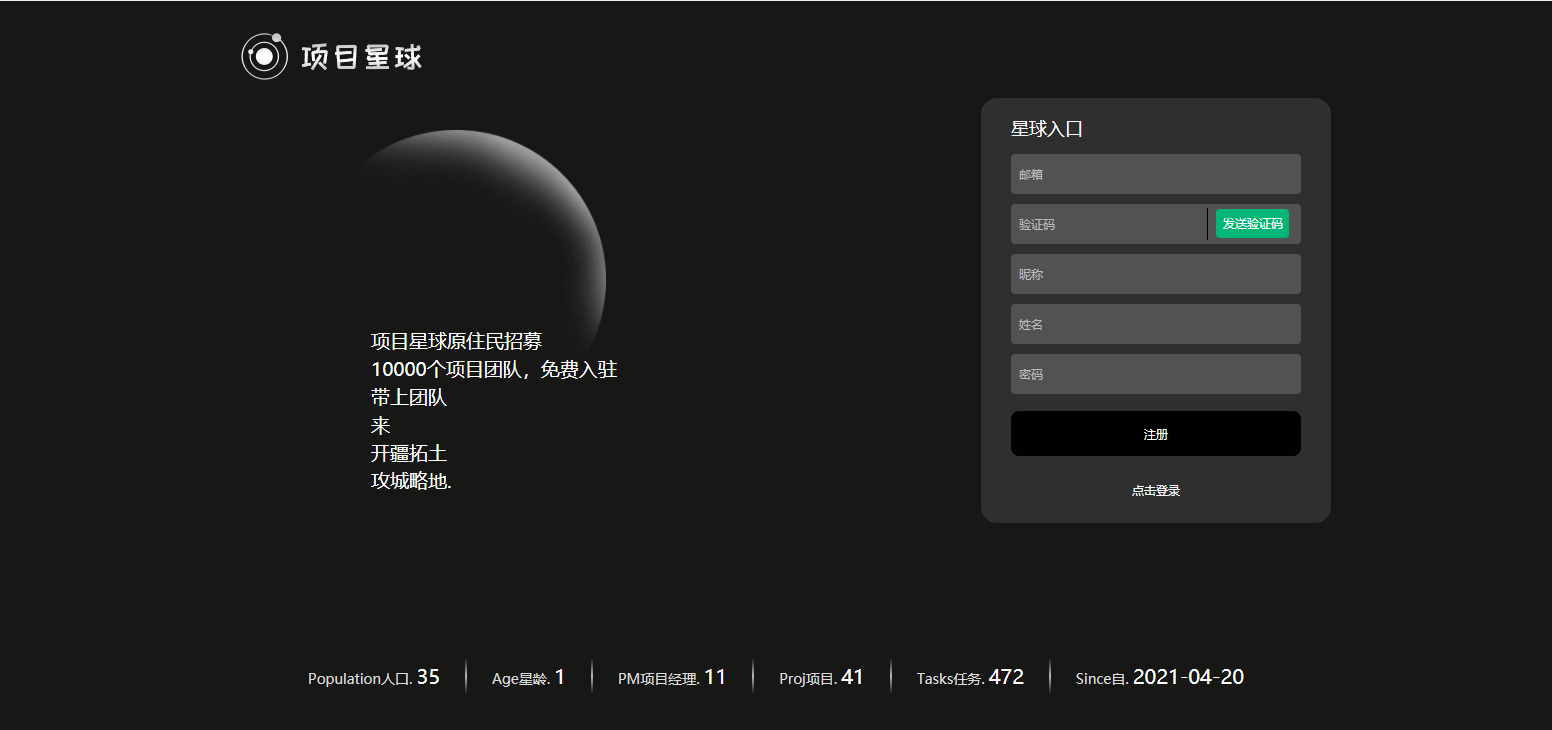Open the 点击登录 login link
1552x730 pixels.
[x=1155, y=491]
